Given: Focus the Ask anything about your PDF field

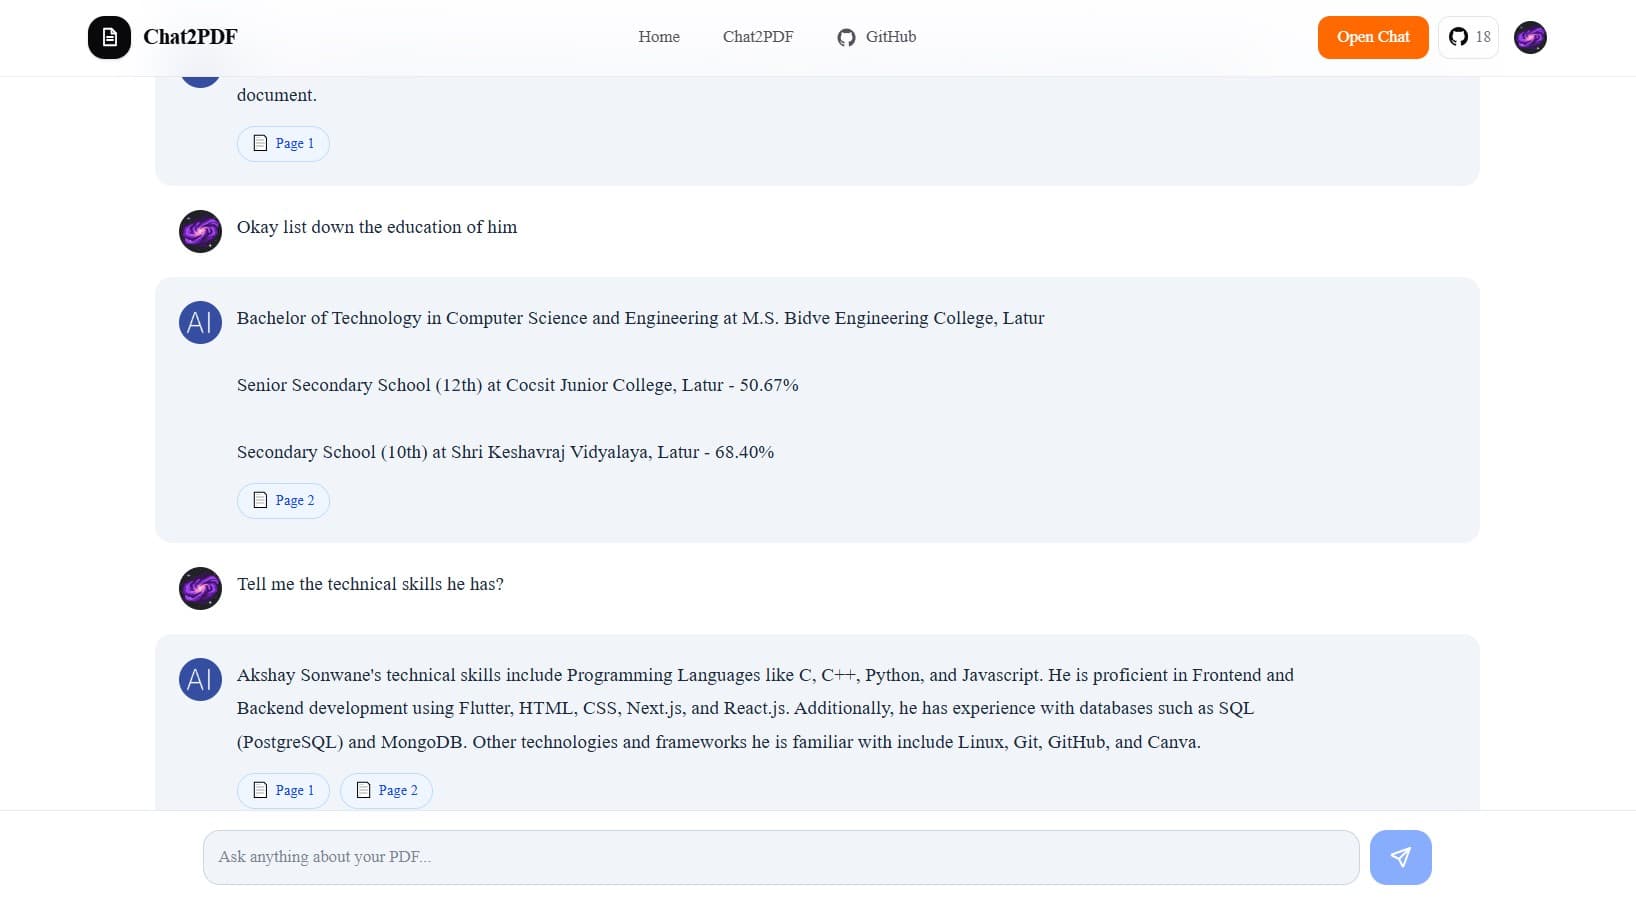Looking at the screenshot, I should [x=781, y=857].
